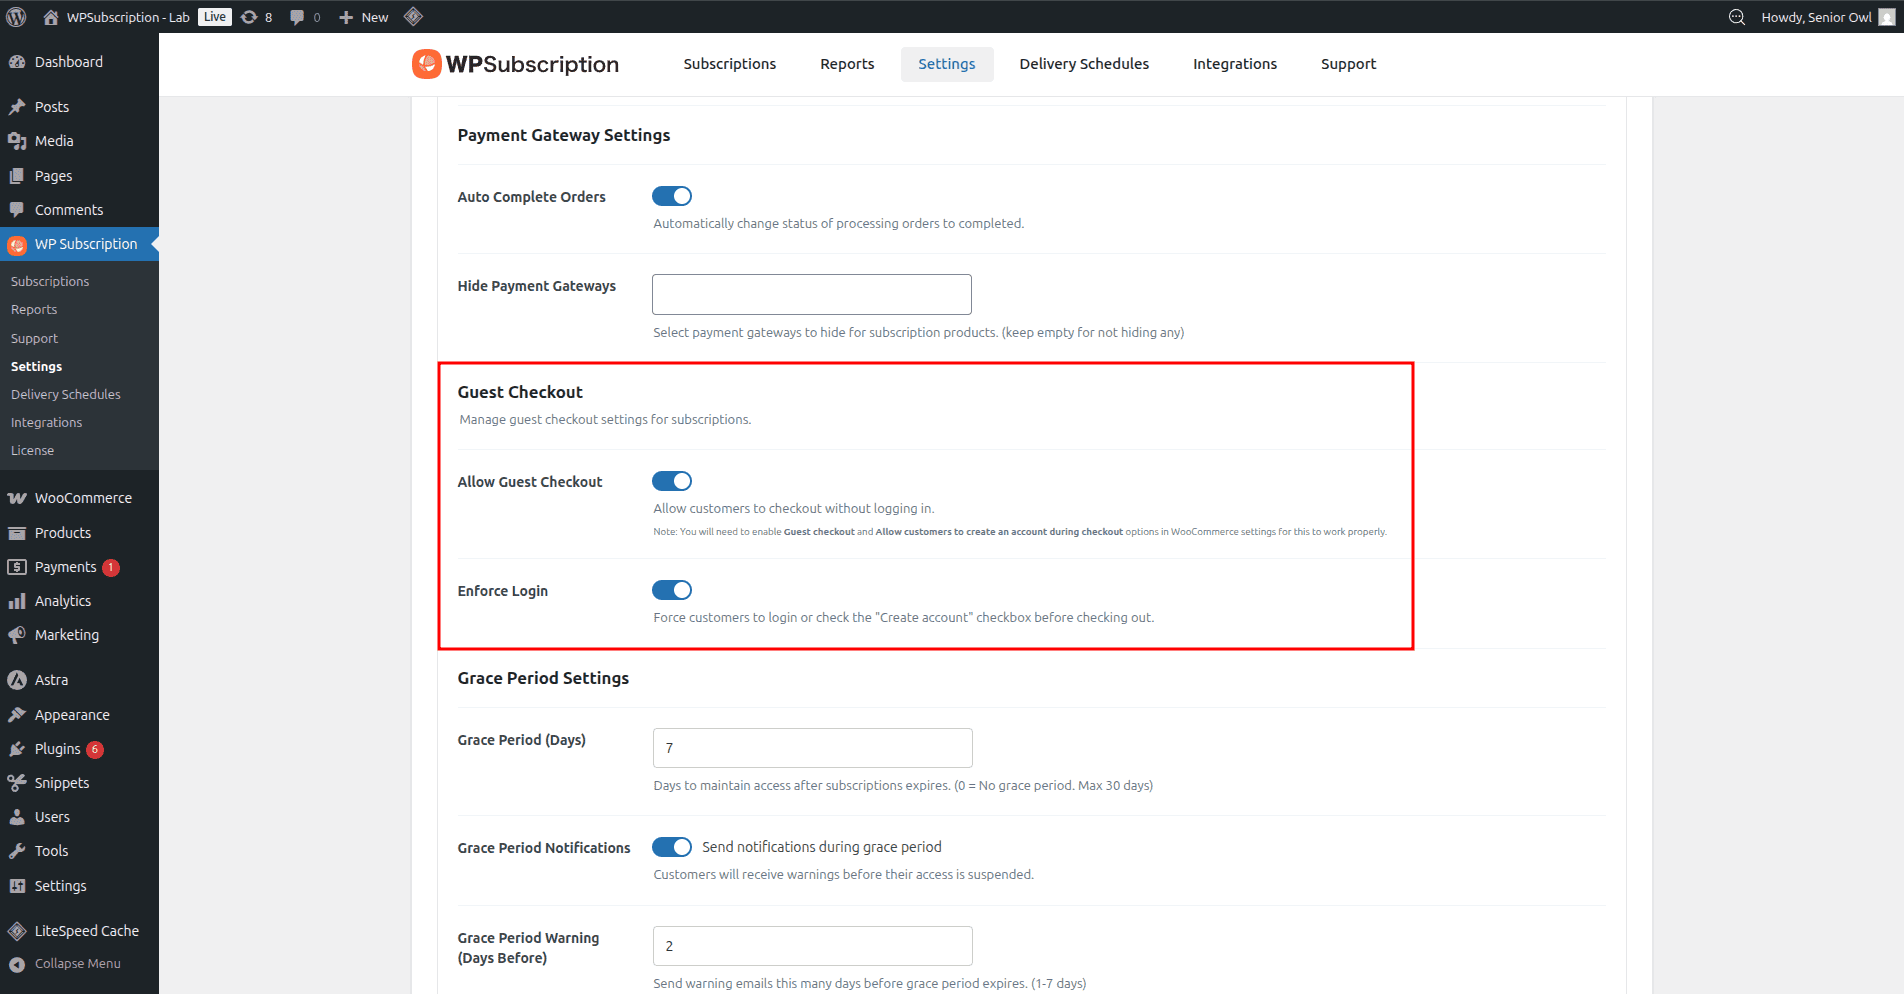Click the Collapse Menu arrow icon

pyautogui.click(x=17, y=964)
